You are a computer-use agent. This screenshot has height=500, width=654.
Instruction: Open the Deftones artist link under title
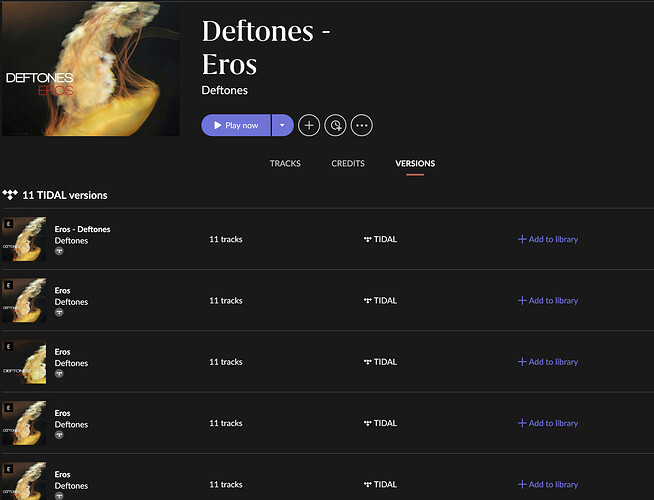pos(224,90)
